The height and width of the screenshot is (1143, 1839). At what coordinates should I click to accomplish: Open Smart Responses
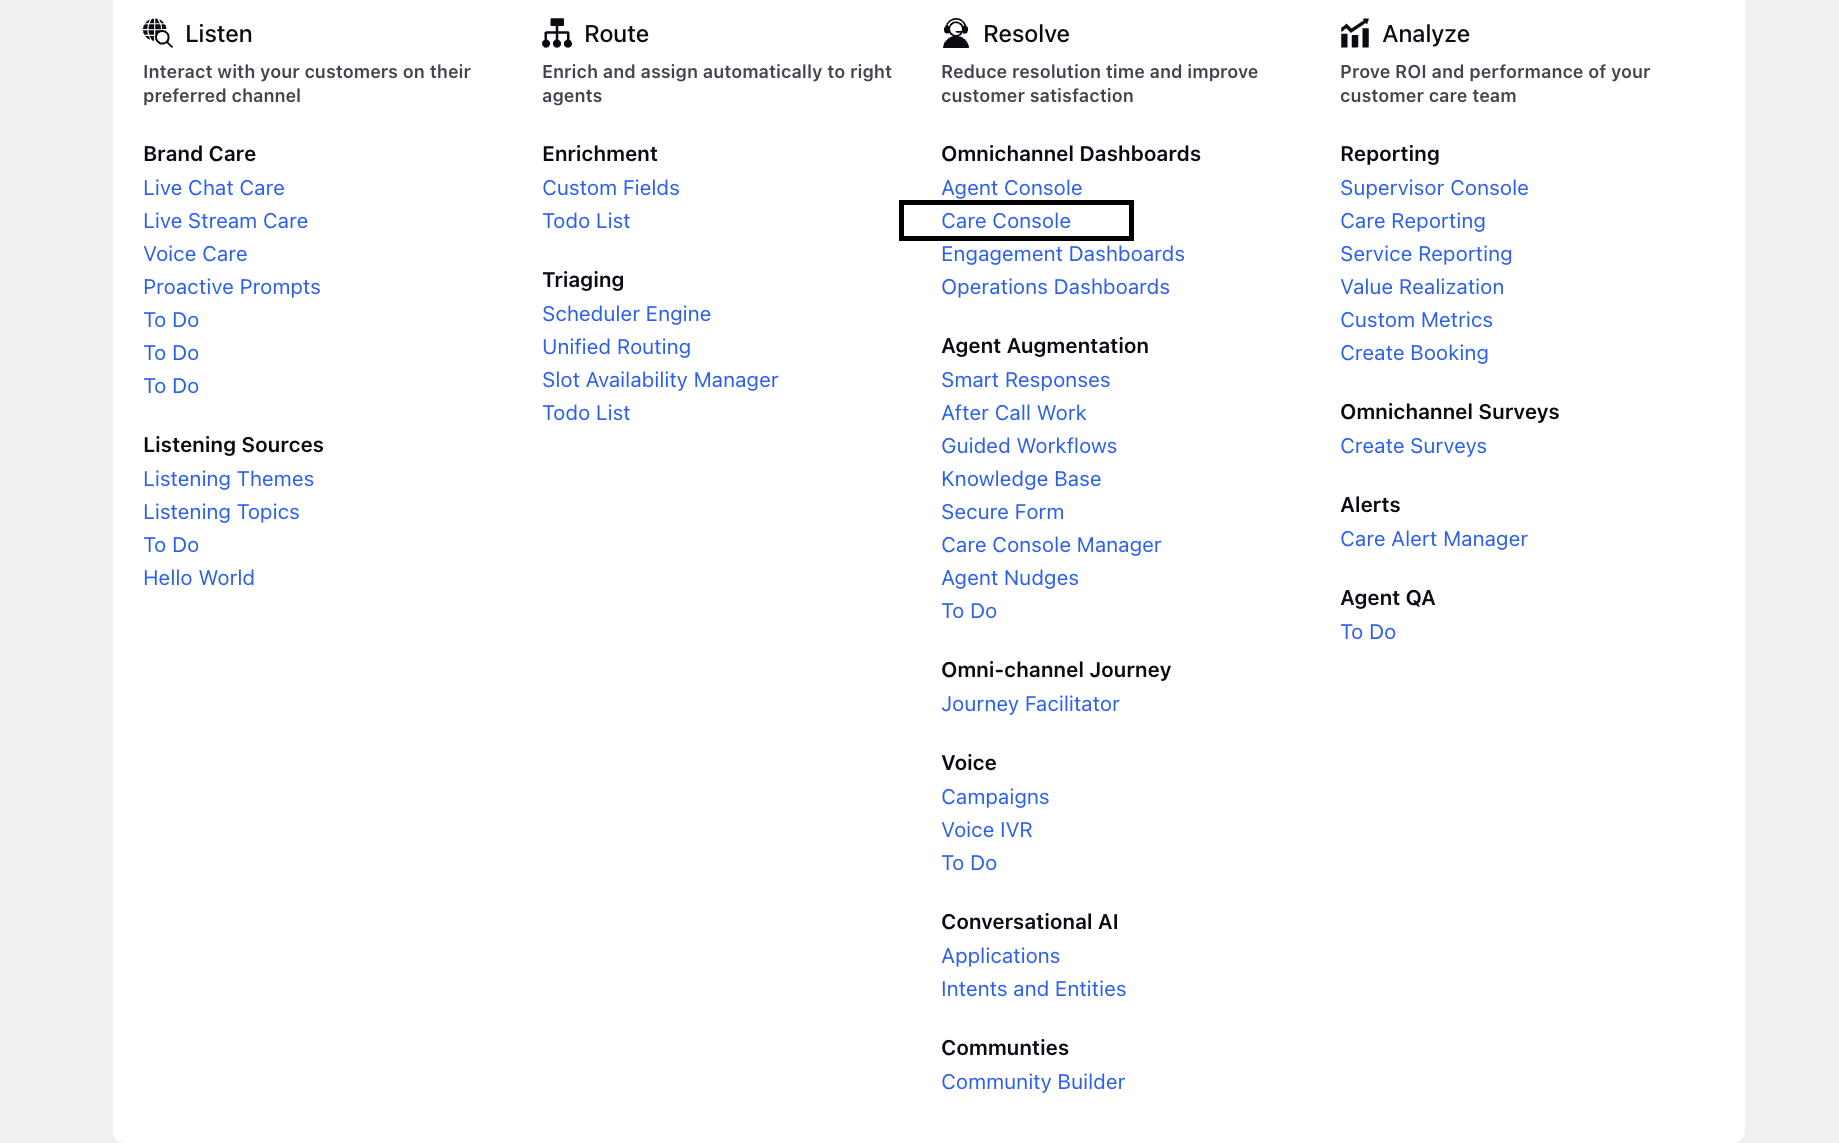pos(1025,380)
